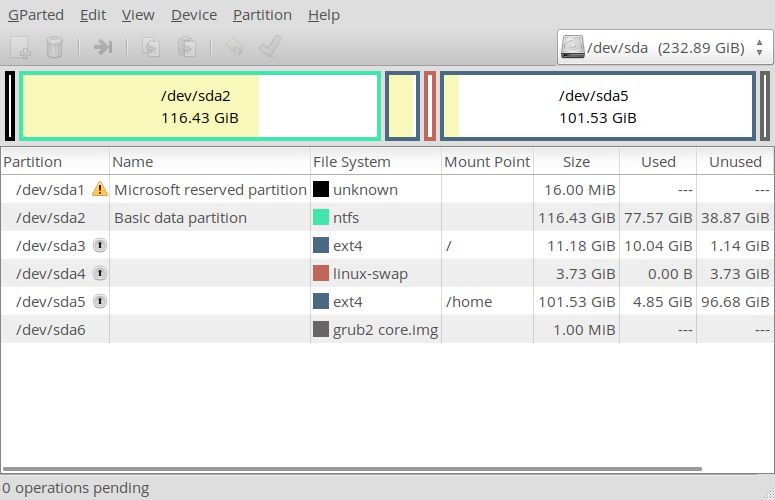Click the blue ext4 swatch in /dev/sda3 row
This screenshot has width=775, height=500.
pos(321,246)
